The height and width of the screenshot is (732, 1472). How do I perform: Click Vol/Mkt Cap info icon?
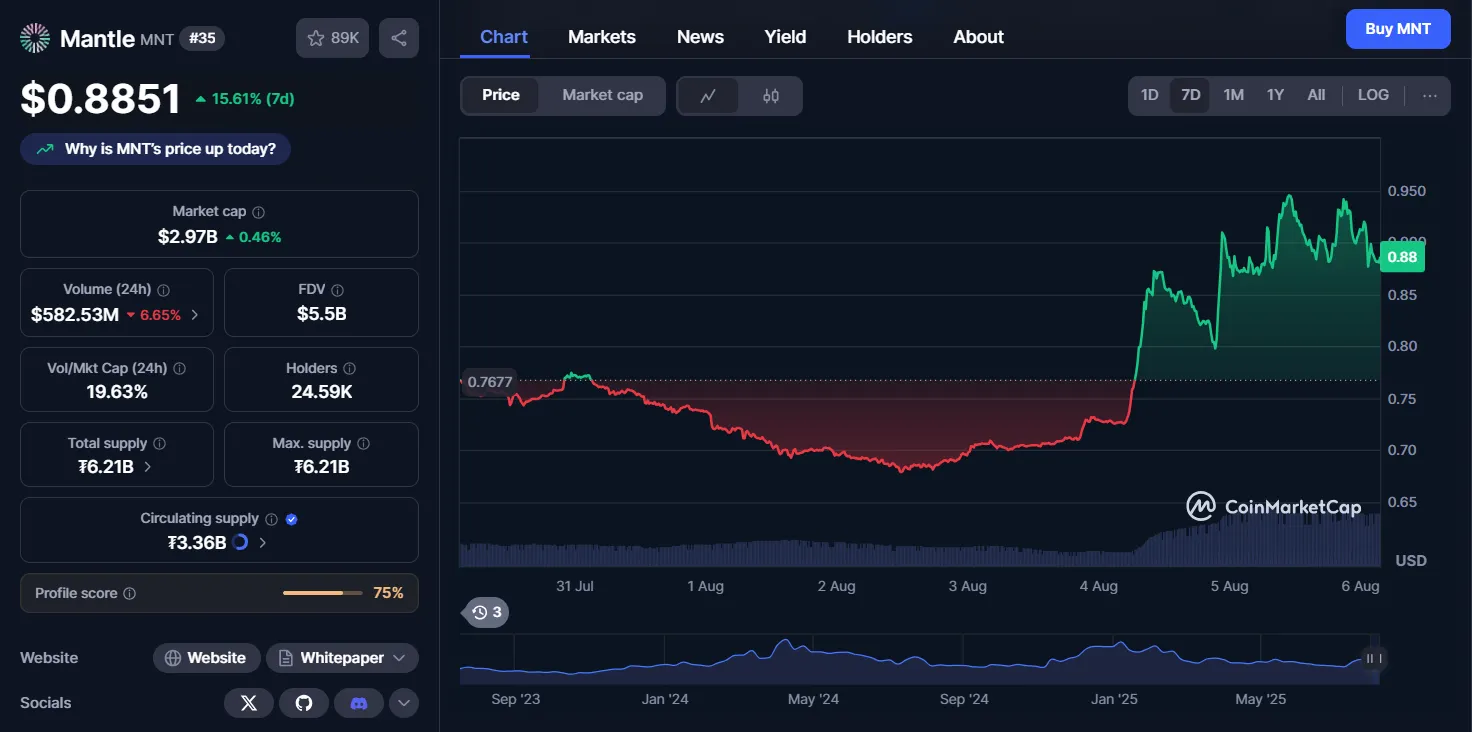click(180, 368)
